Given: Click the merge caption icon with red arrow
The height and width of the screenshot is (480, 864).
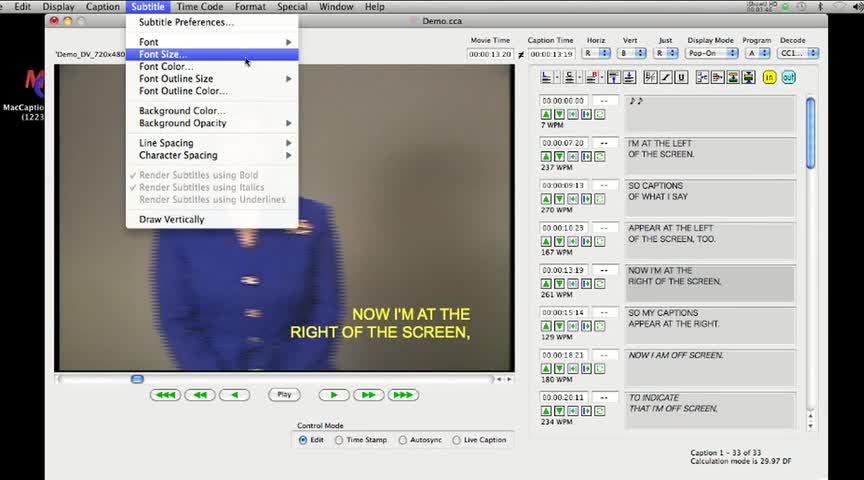Looking at the screenshot, I should [717, 78].
